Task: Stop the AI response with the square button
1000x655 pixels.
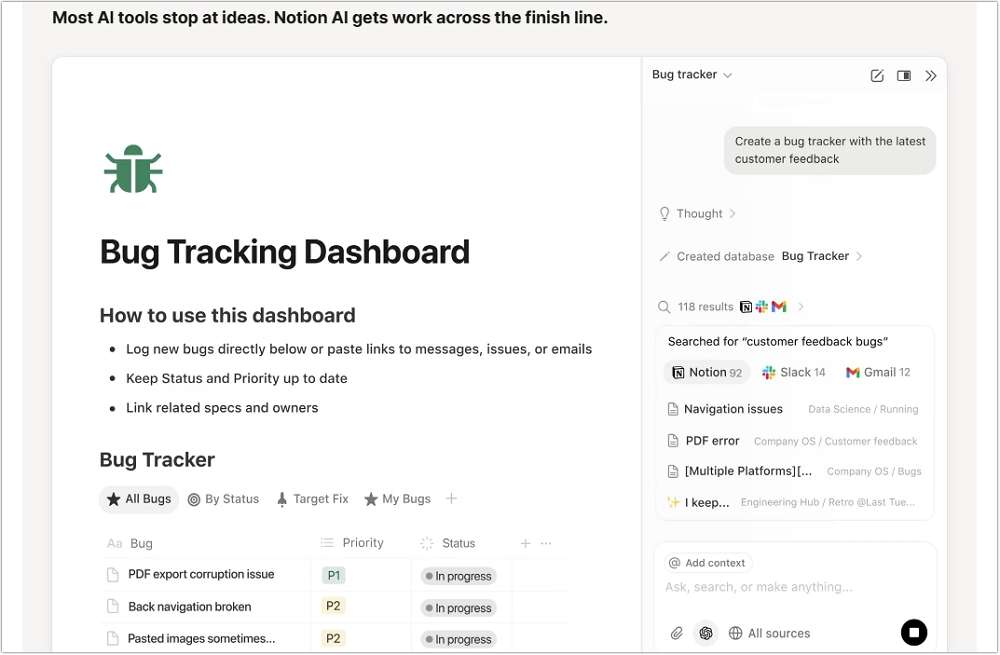Action: tap(914, 632)
